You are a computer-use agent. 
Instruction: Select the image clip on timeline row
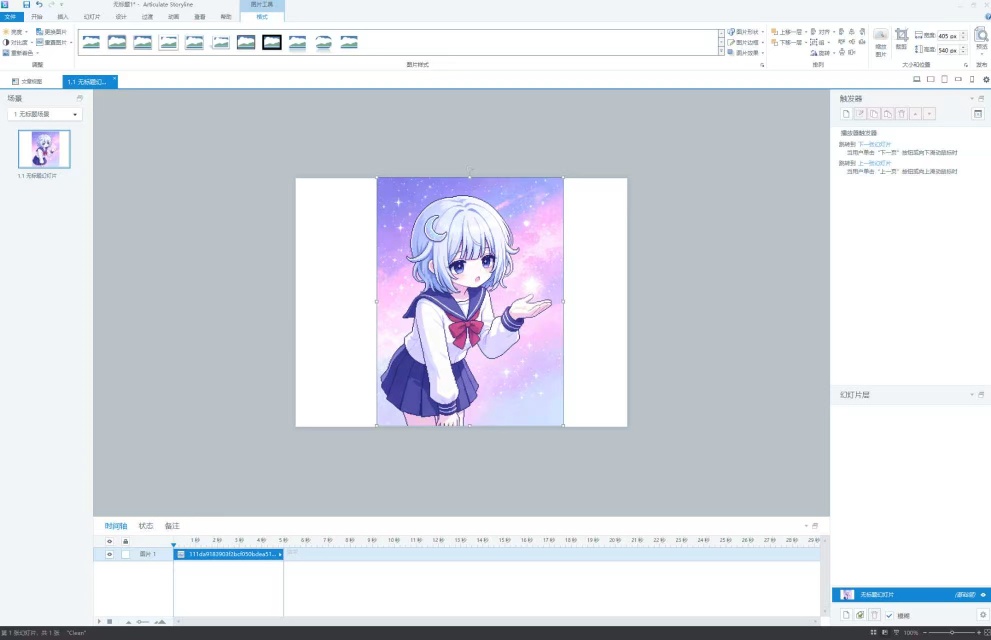228,554
